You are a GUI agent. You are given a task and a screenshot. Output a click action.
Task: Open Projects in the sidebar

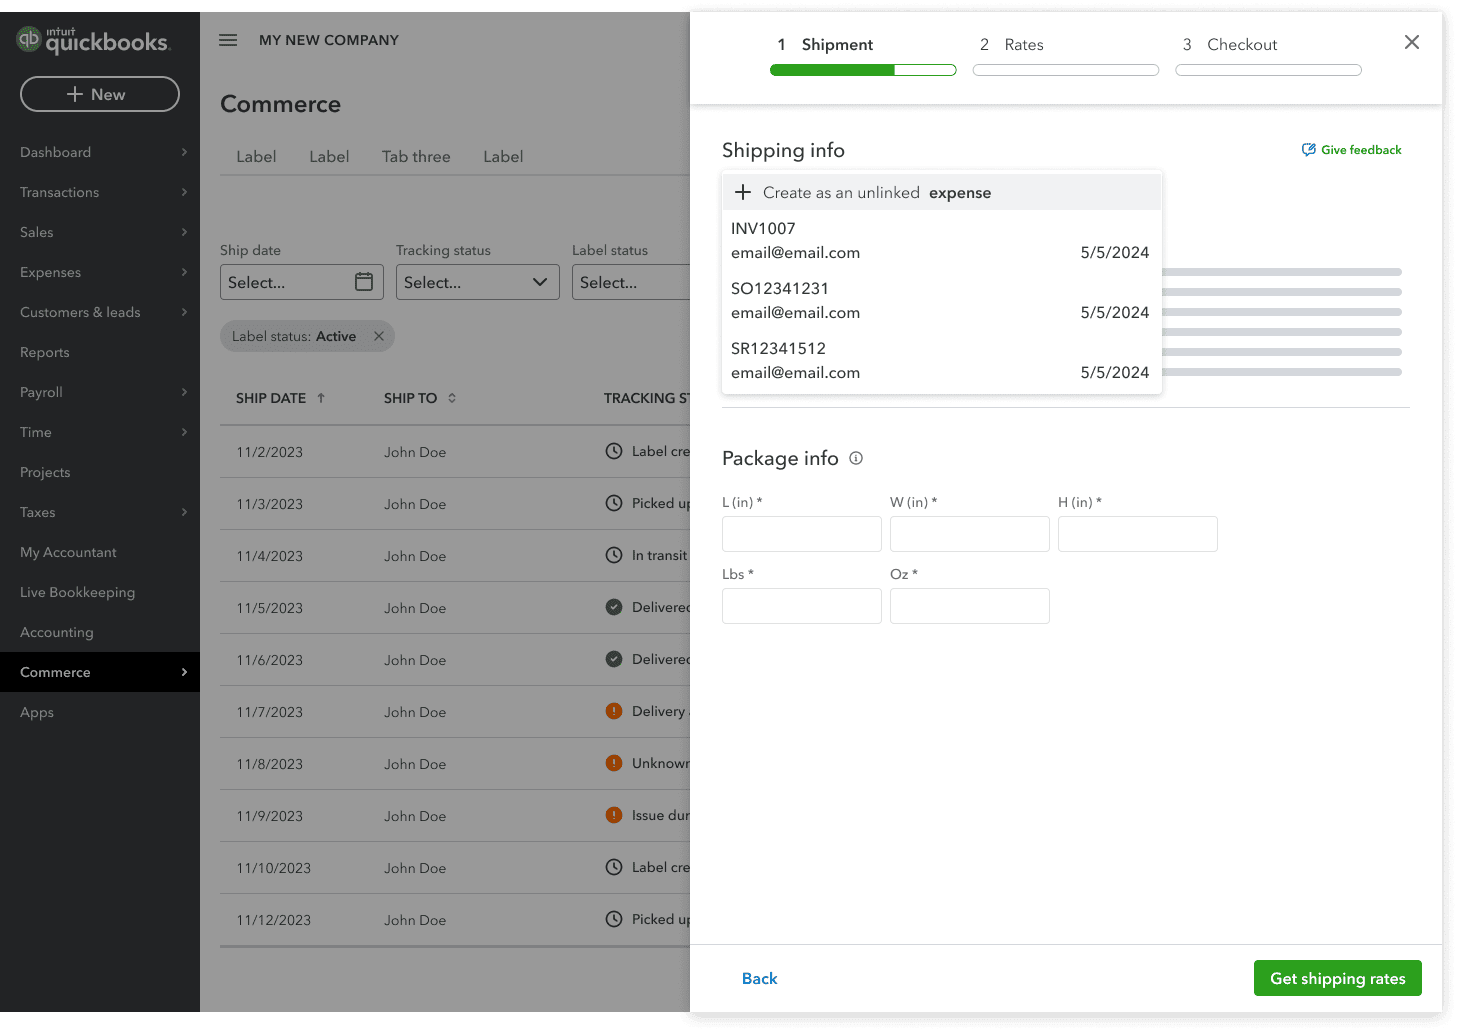(100, 472)
